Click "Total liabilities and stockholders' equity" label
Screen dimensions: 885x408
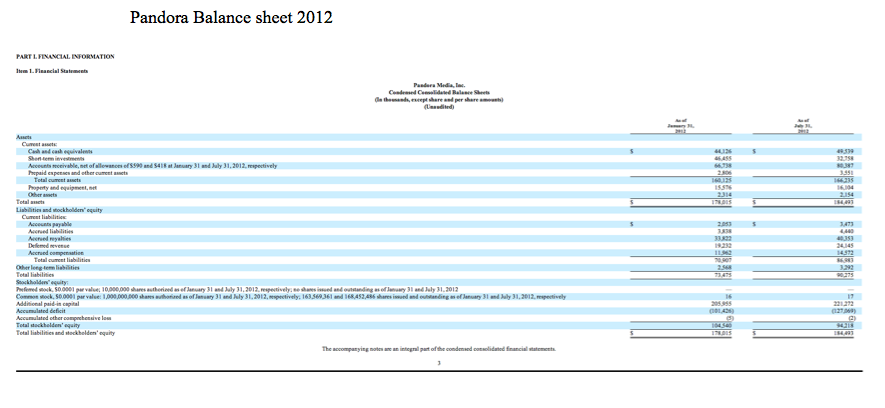[65, 332]
